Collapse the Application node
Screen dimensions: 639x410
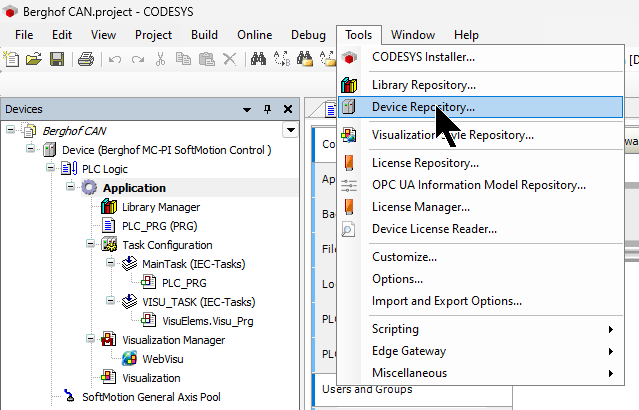(x=71, y=186)
